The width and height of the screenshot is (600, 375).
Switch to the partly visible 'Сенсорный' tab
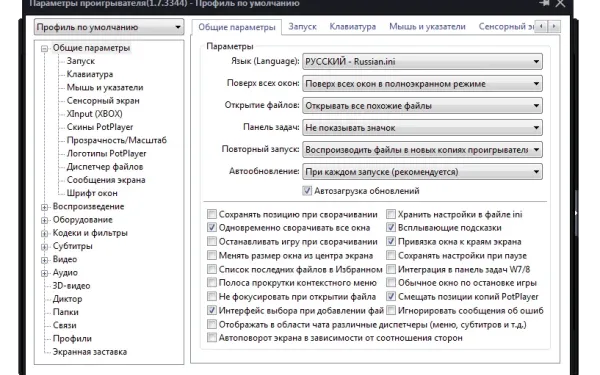click(x=506, y=27)
